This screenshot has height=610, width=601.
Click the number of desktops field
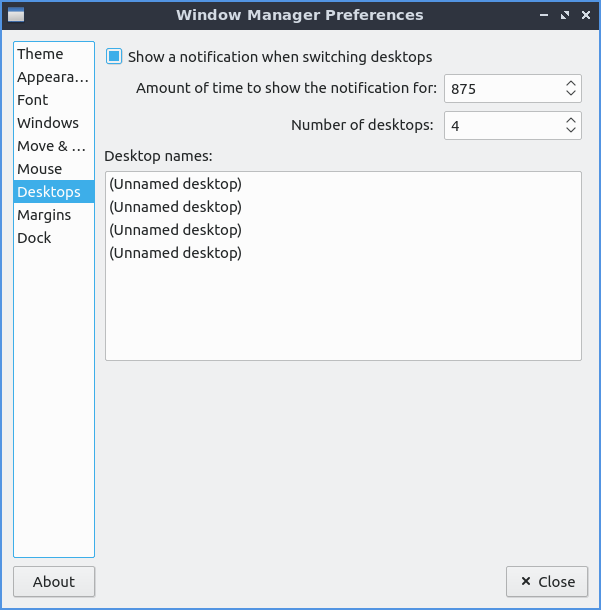click(500, 126)
